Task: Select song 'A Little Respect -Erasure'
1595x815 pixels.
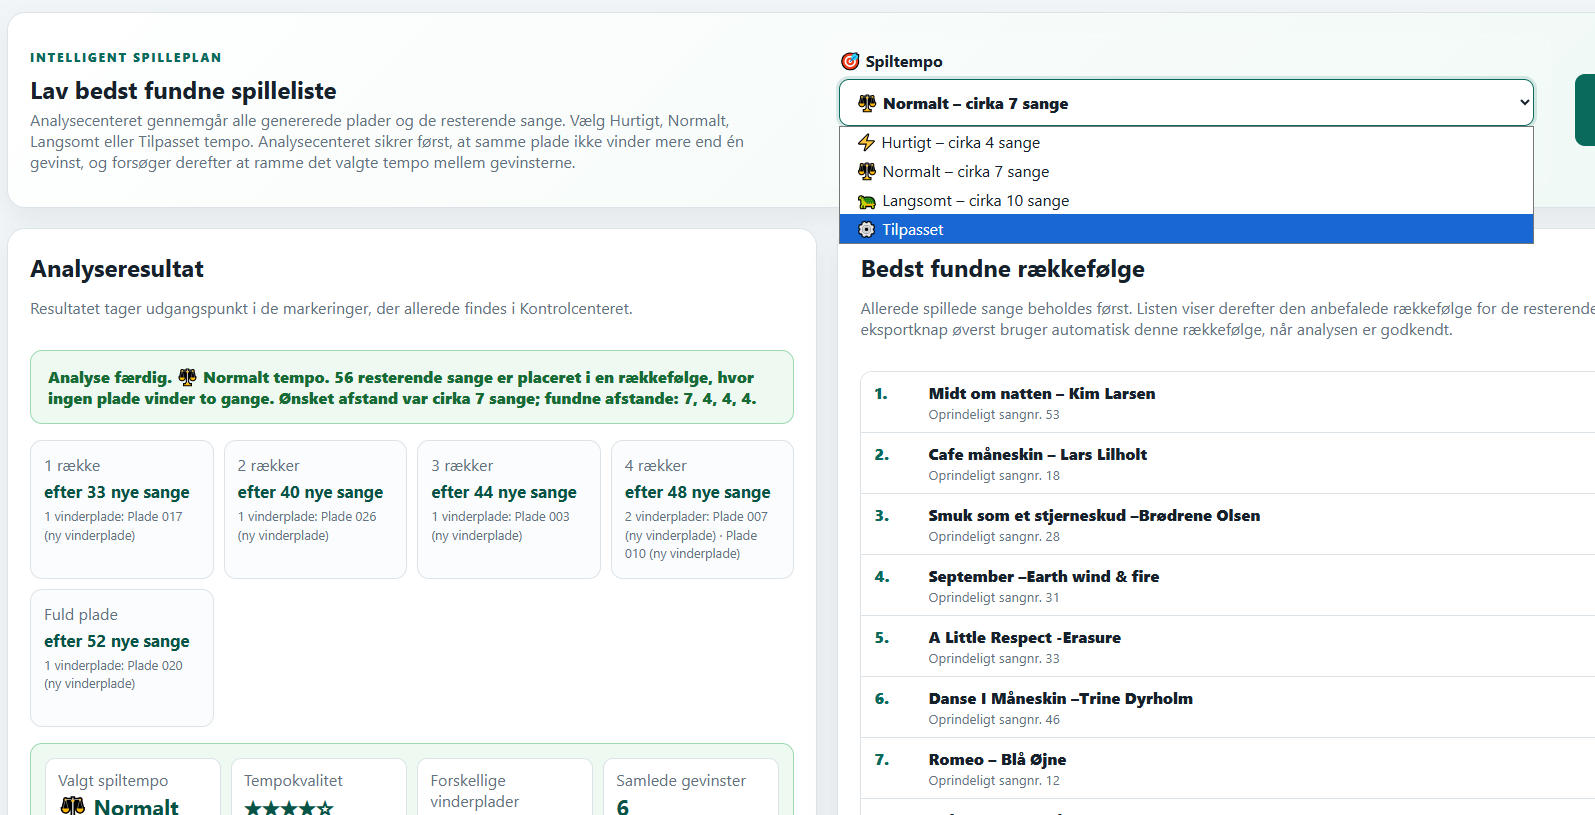Action: click(1025, 638)
